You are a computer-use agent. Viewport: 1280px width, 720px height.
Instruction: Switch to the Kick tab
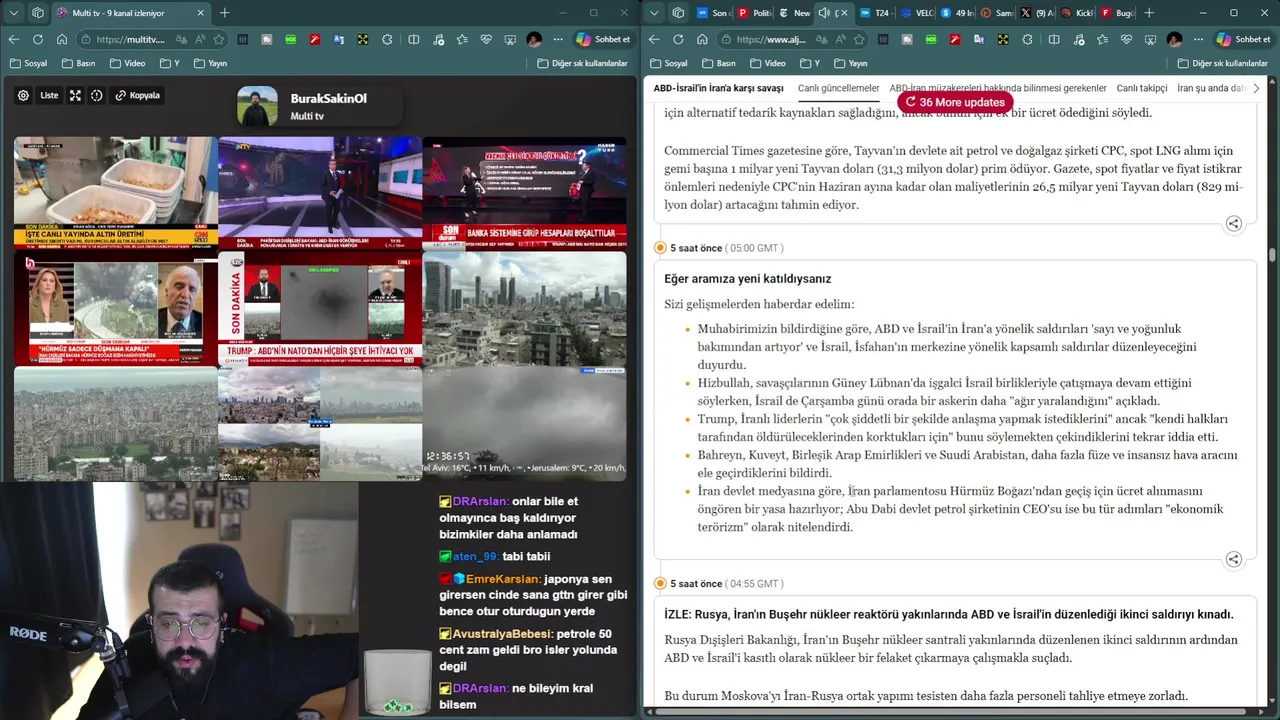(x=1077, y=13)
